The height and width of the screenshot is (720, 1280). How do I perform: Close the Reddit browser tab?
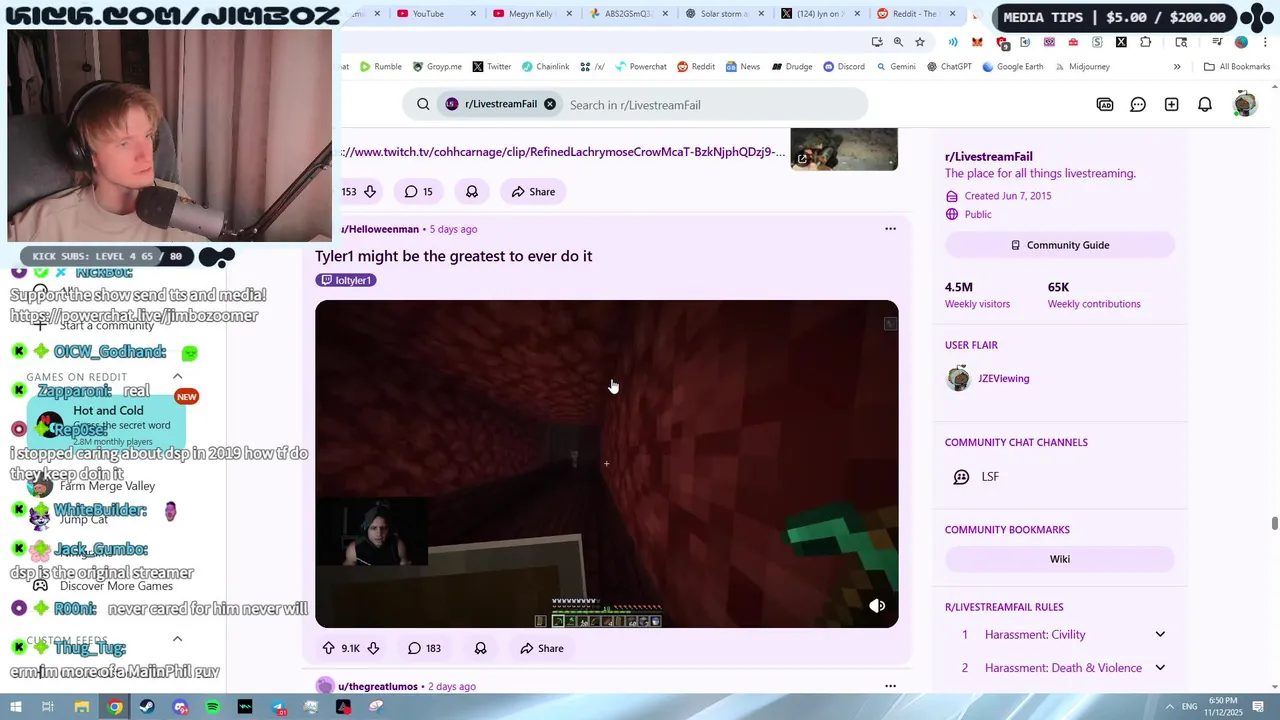[x=952, y=14]
